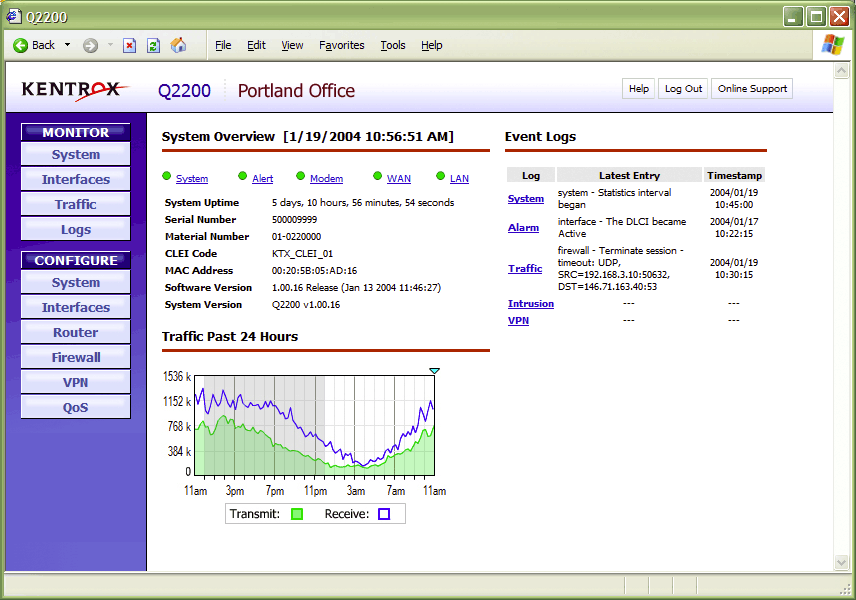The width and height of the screenshot is (856, 600).
Task: Click the Kentrox logo
Action: pos(70,90)
